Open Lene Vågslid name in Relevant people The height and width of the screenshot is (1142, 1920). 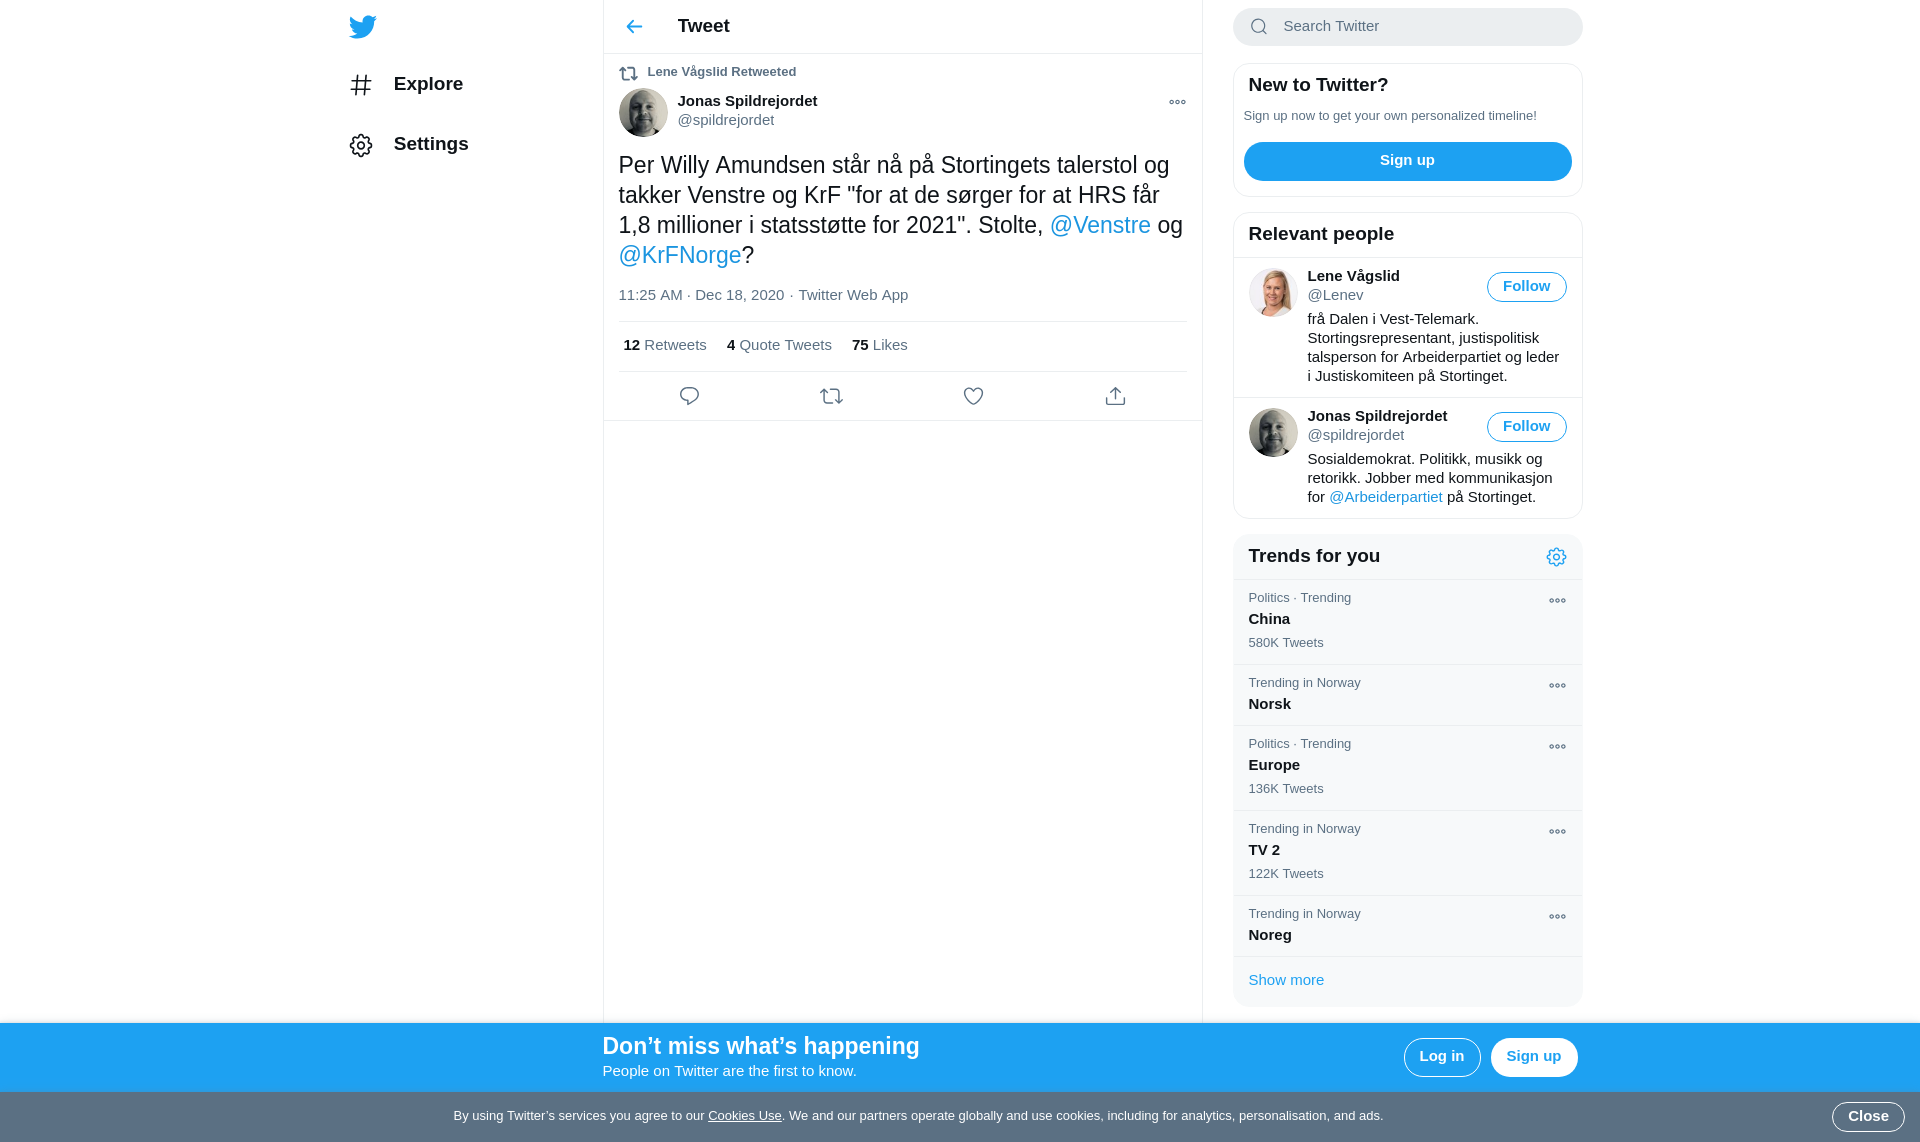(x=1353, y=276)
